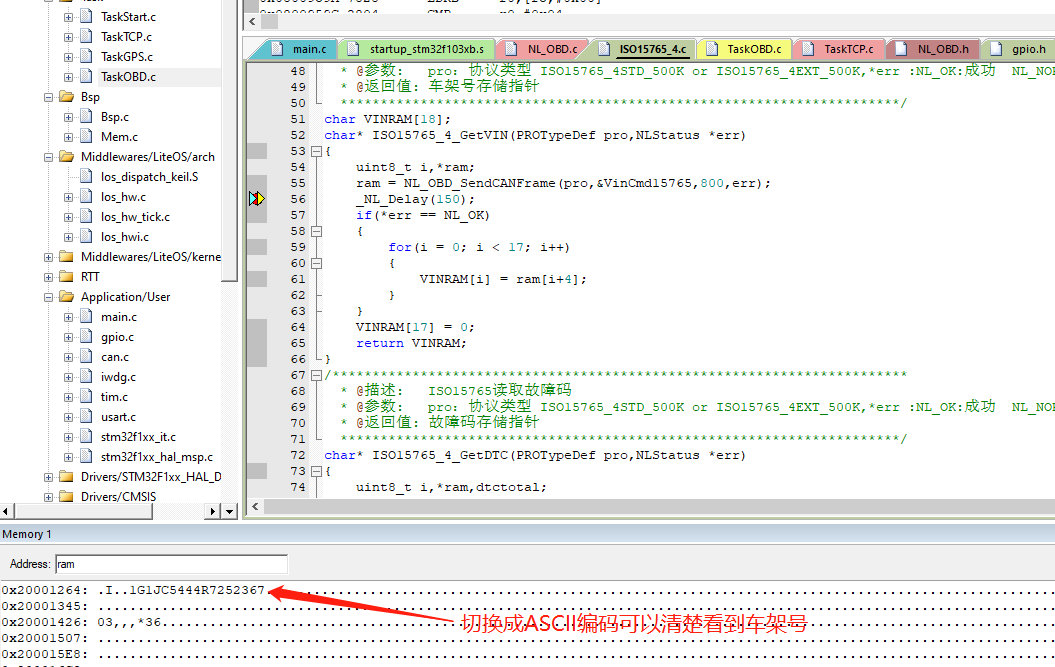Select stm32f1xx_hal_msp.c in project tree
Screen dimensions: 1055x667
(156, 457)
